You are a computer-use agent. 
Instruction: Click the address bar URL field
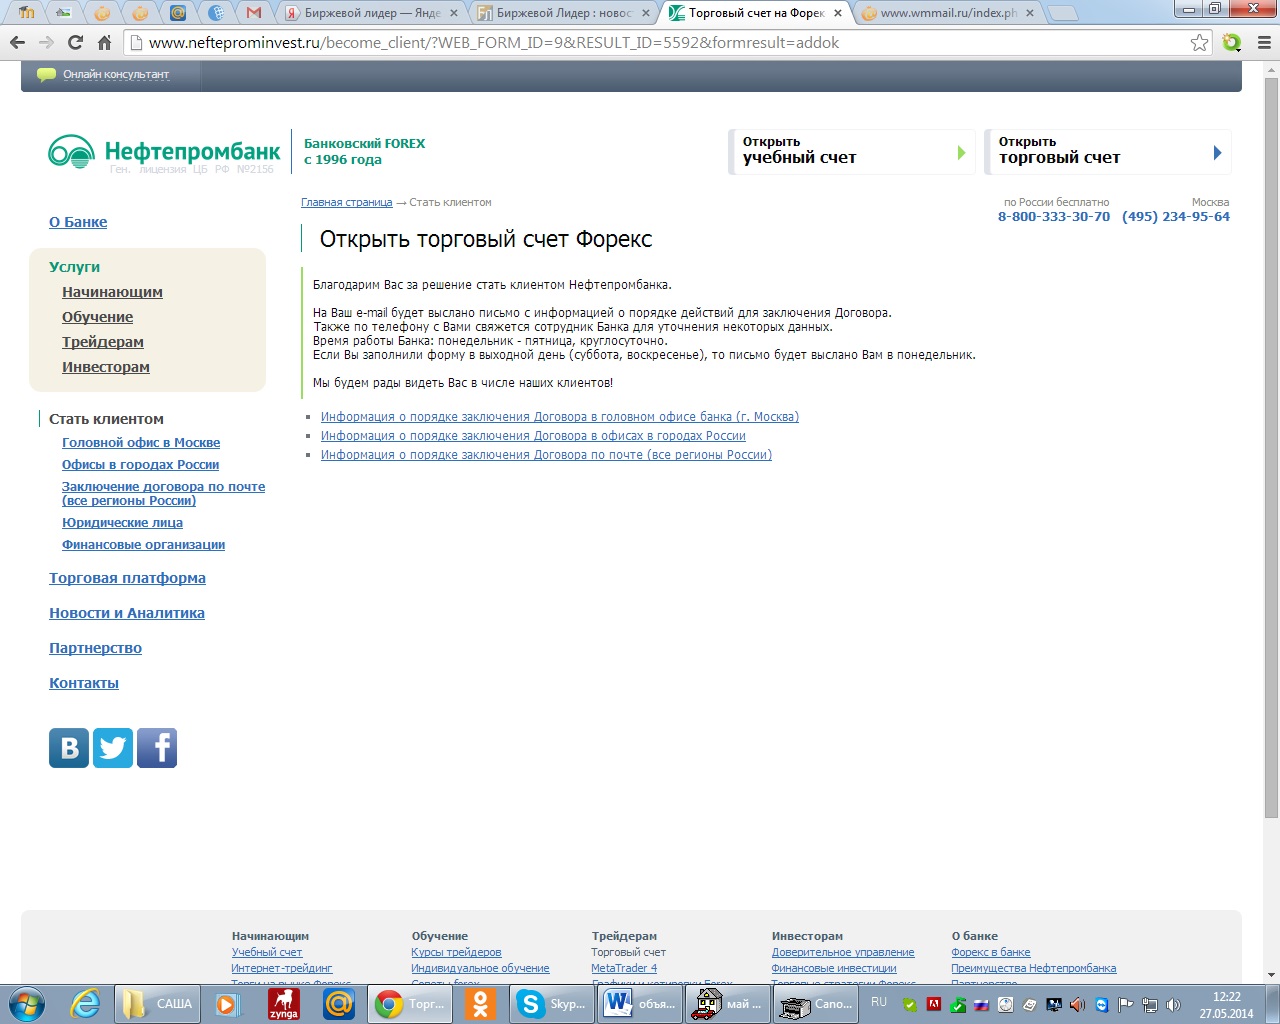660,43
